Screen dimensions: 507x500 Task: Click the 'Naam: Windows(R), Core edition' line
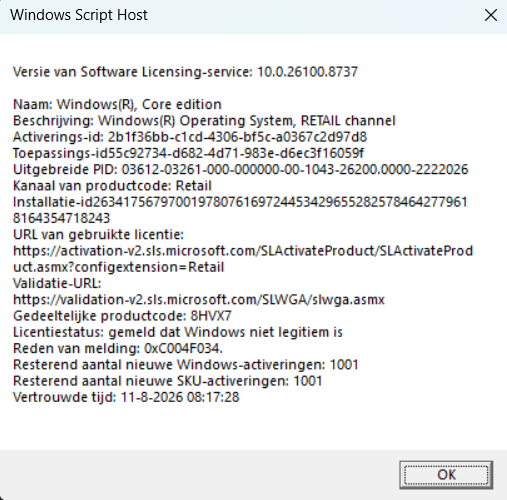pyautogui.click(x=117, y=104)
